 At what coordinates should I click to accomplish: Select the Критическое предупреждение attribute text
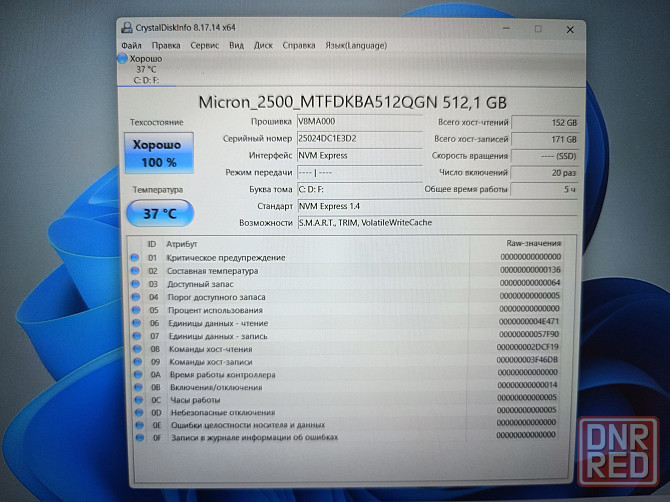coord(226,258)
